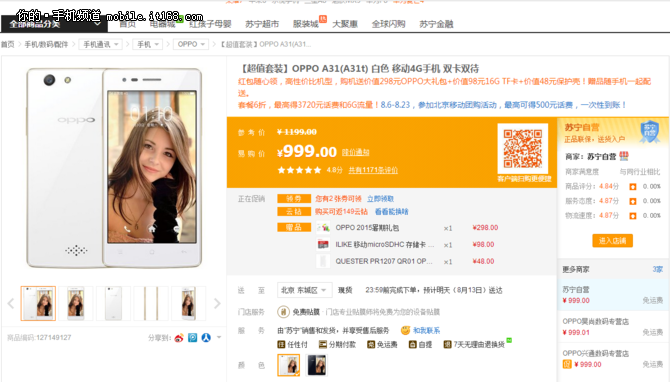Open QUESTER PR1207 case gift image

[x=323, y=261]
